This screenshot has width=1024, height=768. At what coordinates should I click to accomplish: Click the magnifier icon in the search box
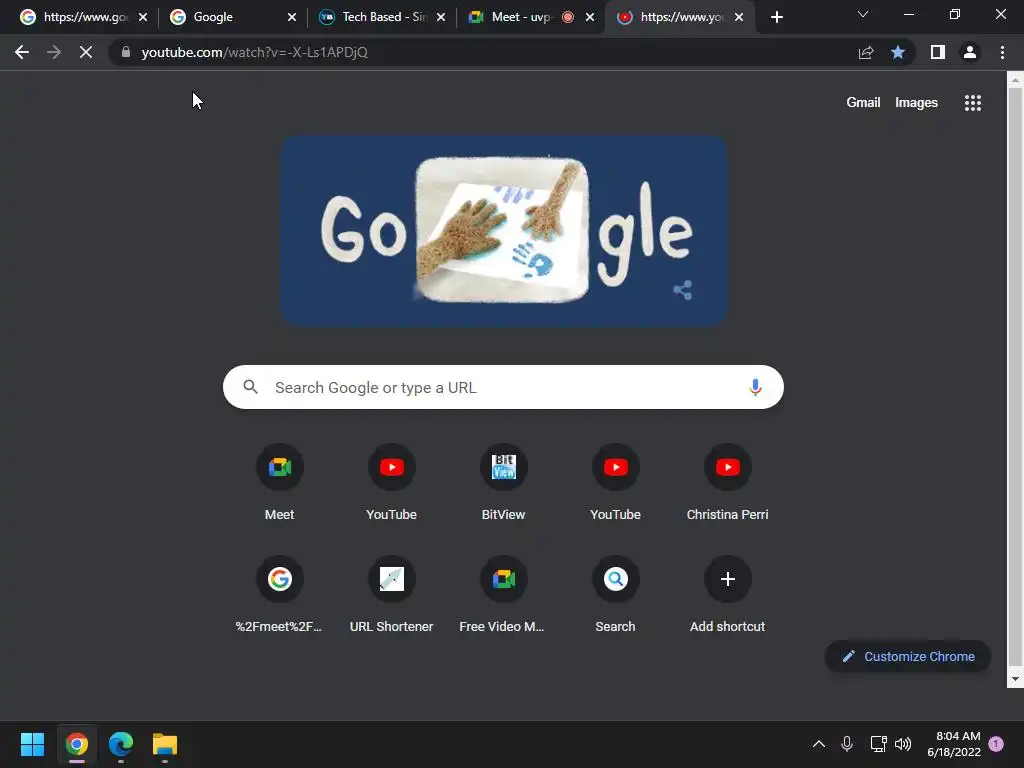tap(251, 387)
